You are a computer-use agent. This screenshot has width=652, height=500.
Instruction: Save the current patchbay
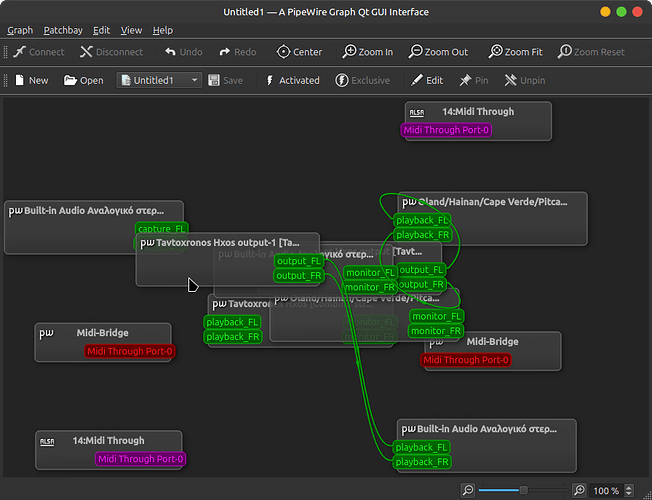coord(226,80)
